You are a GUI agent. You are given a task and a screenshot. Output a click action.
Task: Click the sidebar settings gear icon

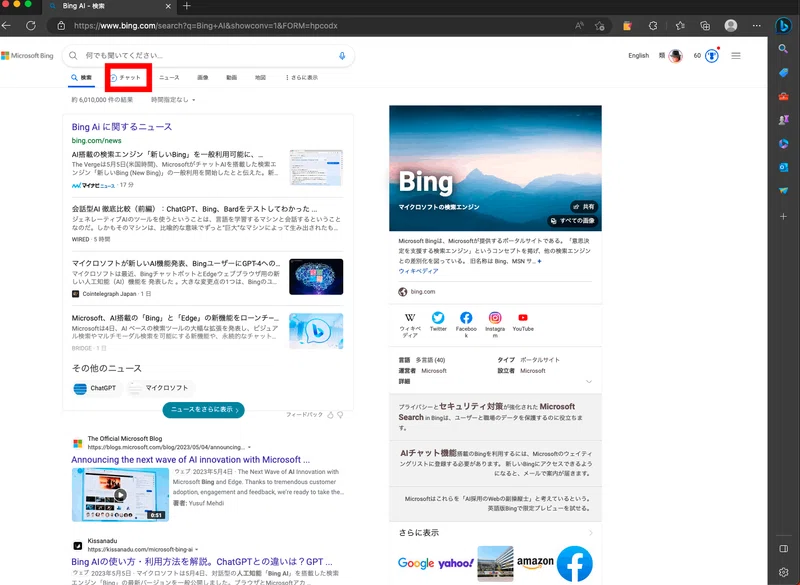pos(784,572)
